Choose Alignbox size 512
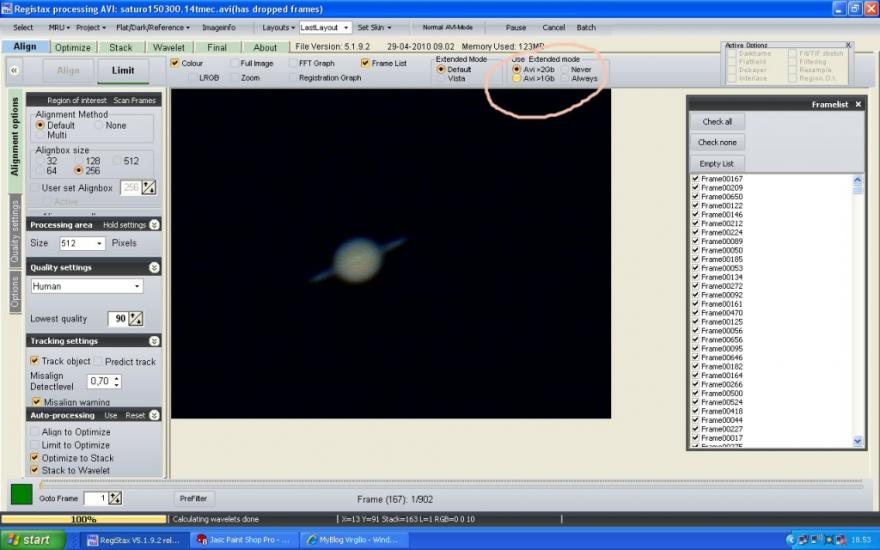The height and width of the screenshot is (550, 880). 117,161
